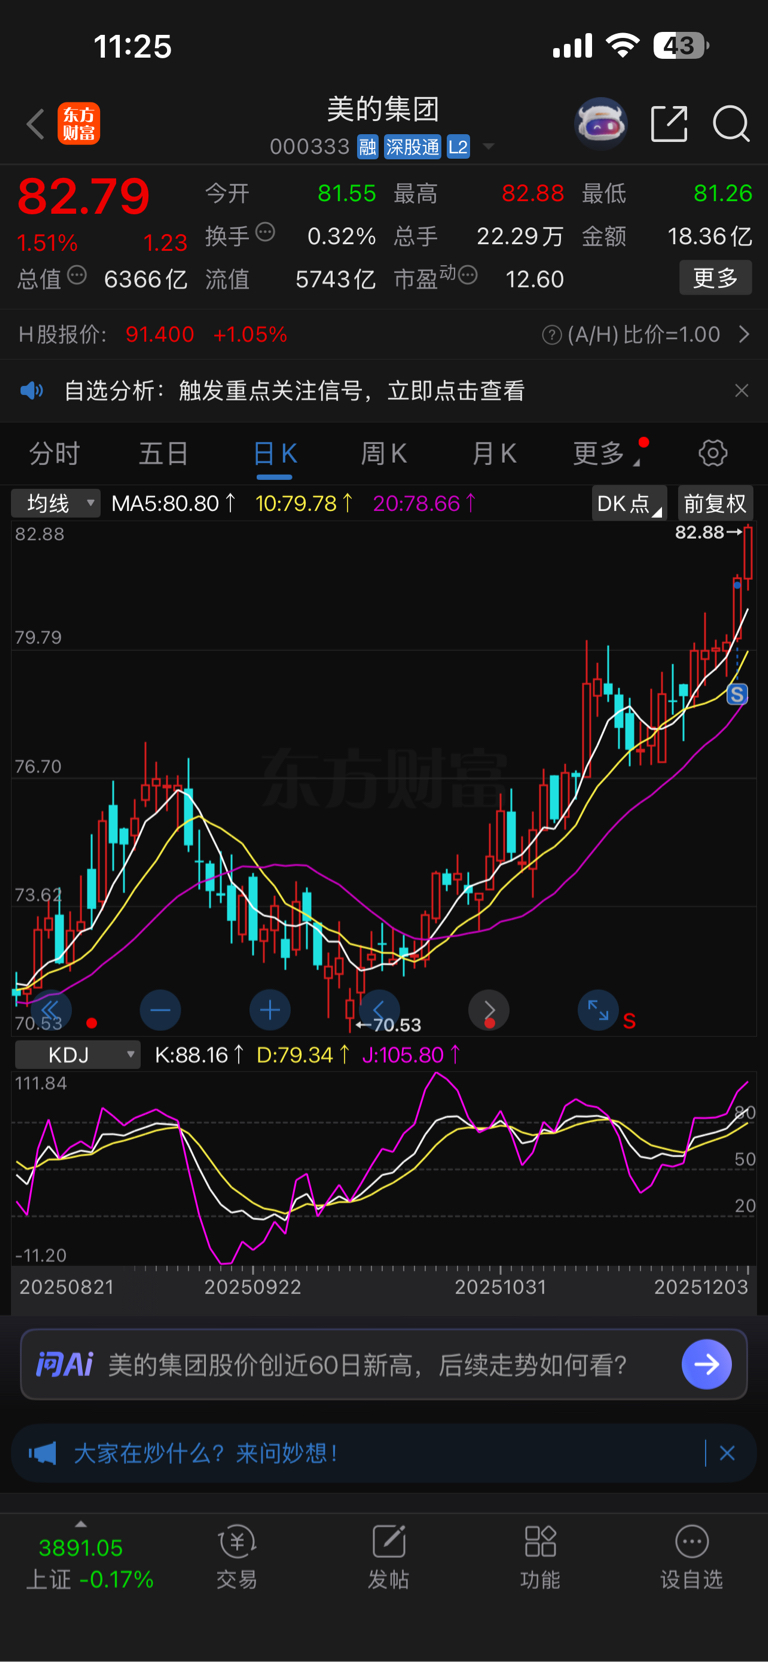Tap the 融 margin badge
The image size is (768, 1662).
coord(368,147)
